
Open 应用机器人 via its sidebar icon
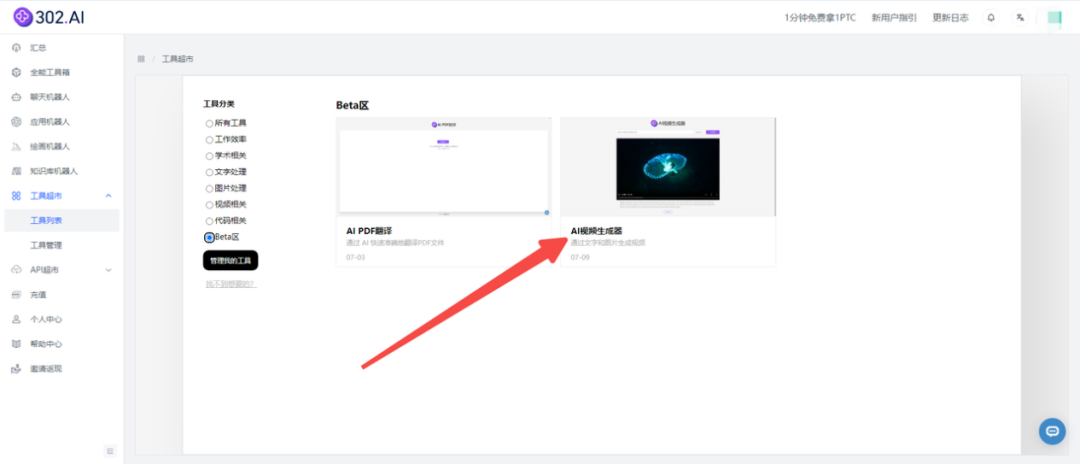17,122
